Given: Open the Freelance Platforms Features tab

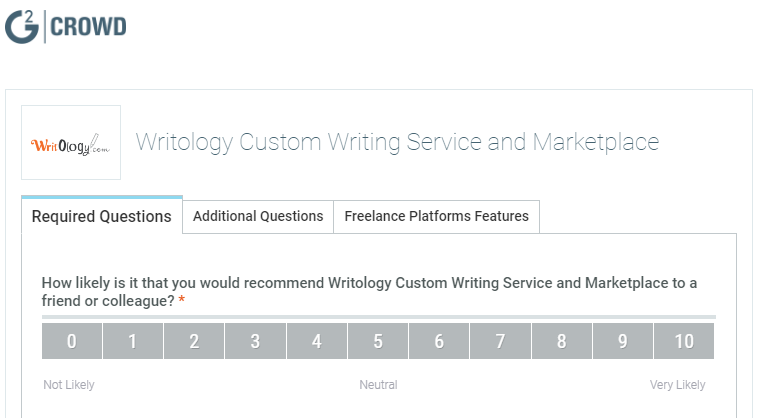Looking at the screenshot, I should (437, 216).
